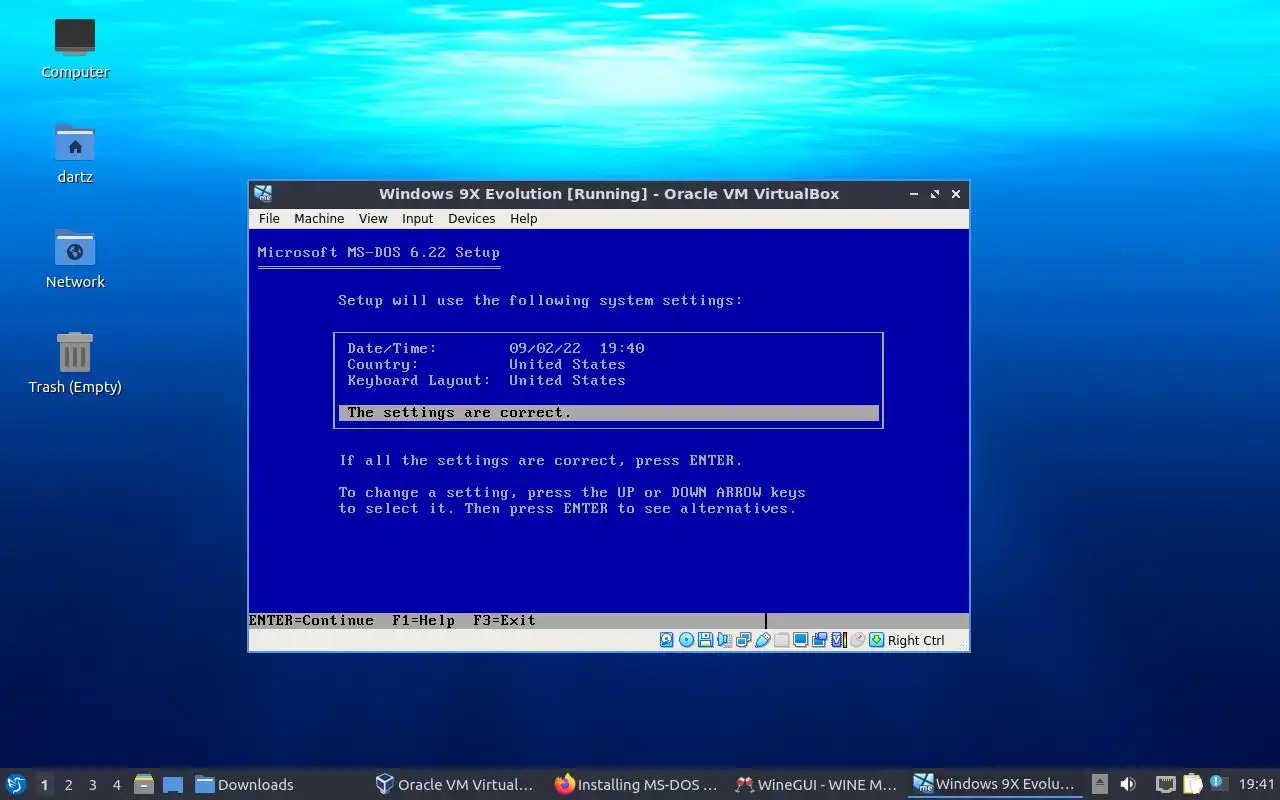Minimize the VirtualBox VM window
The height and width of the screenshot is (800, 1280).
(x=914, y=194)
